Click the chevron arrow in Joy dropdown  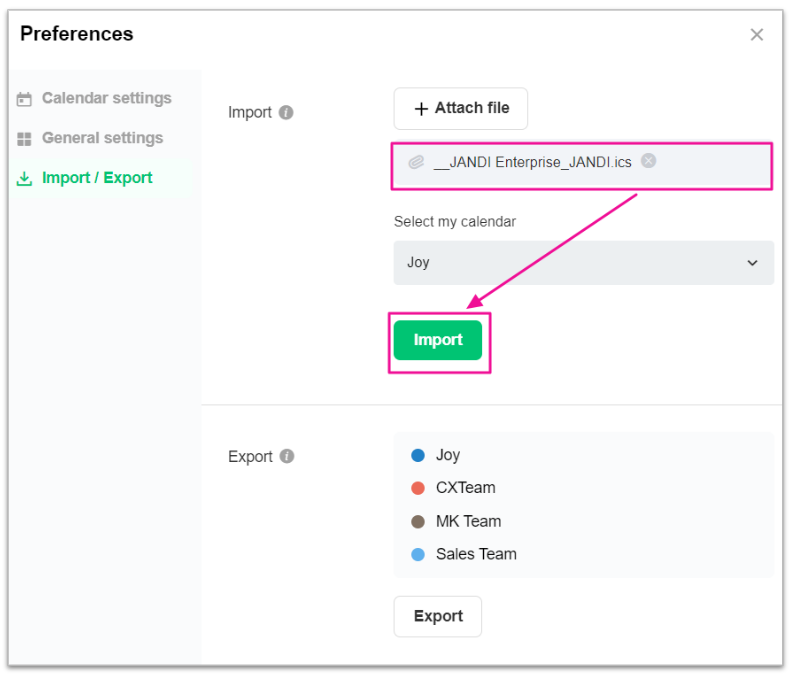point(753,263)
